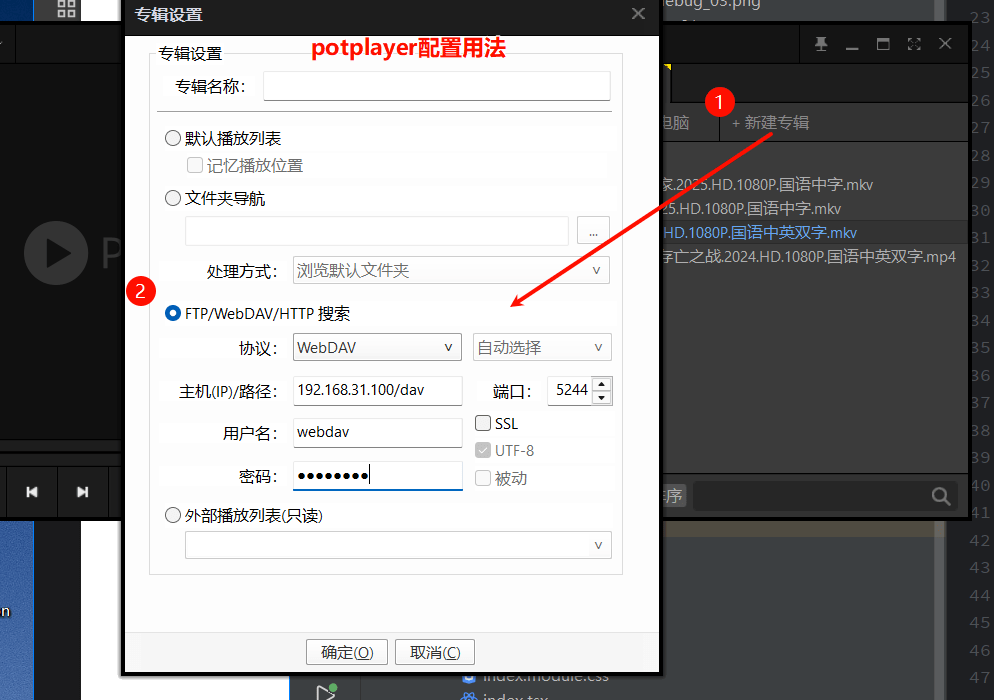Select the FTP/WebDAV/HTTP 搜索 radio button

[x=172, y=313]
